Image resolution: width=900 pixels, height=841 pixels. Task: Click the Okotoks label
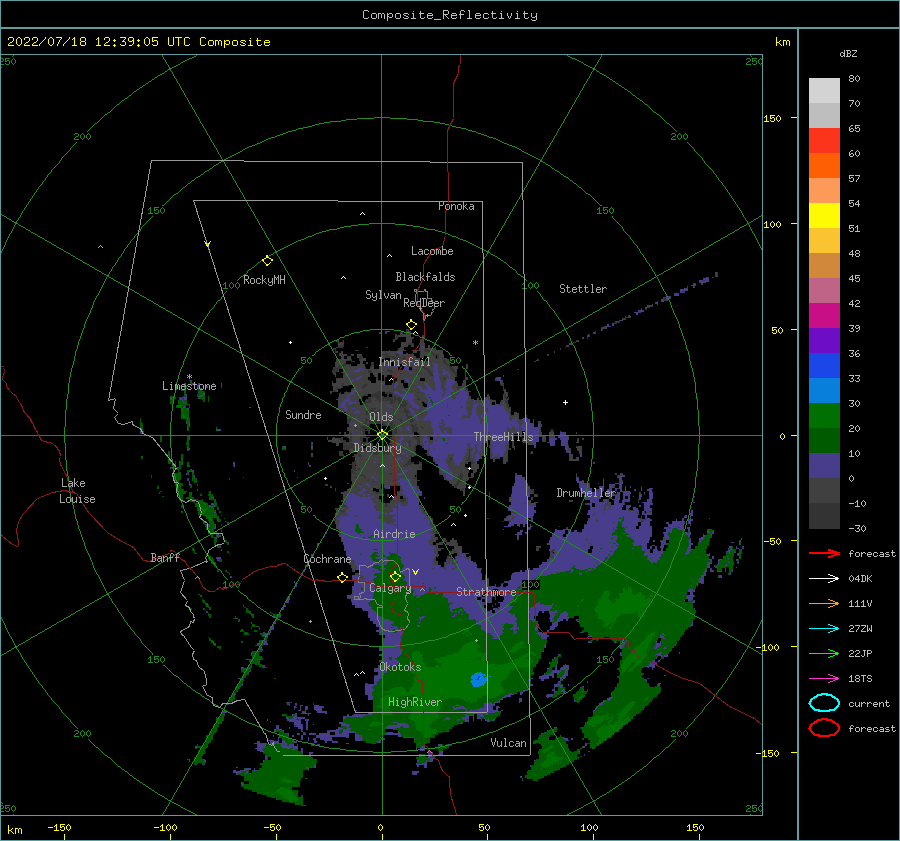pyautogui.click(x=400, y=667)
